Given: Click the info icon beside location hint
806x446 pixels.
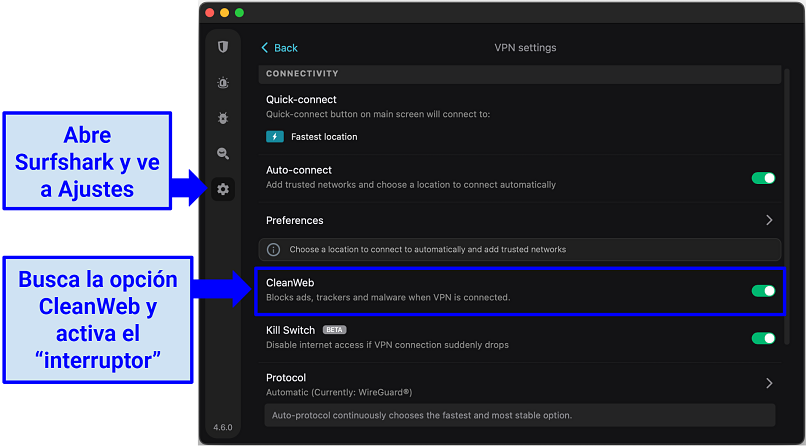Looking at the screenshot, I should [273, 250].
